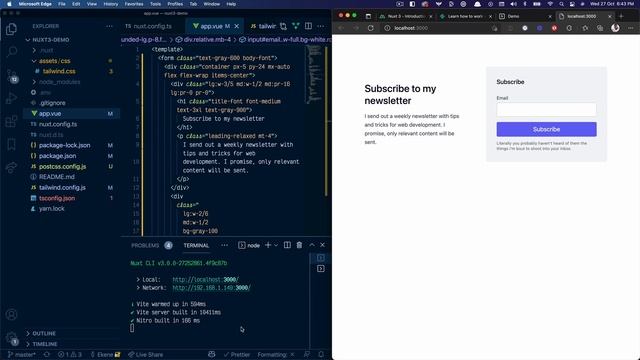This screenshot has width=640, height=360.
Task: Close the terminal panel
Action: point(322,245)
